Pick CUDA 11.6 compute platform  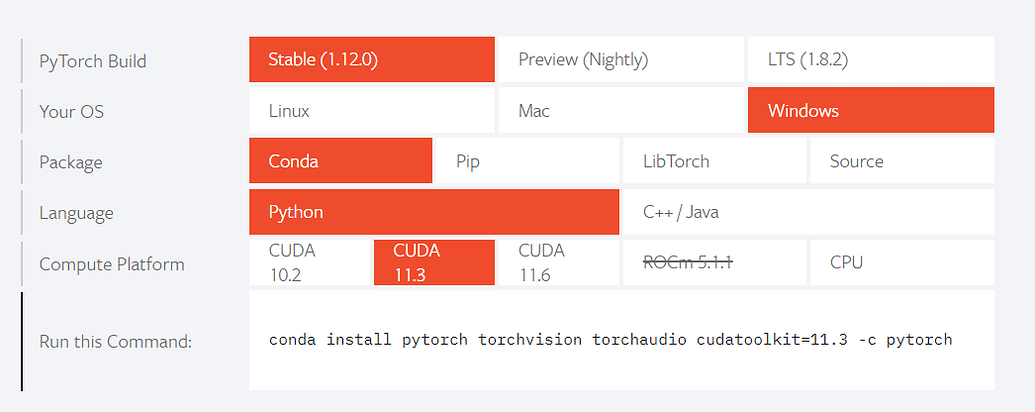coord(558,263)
